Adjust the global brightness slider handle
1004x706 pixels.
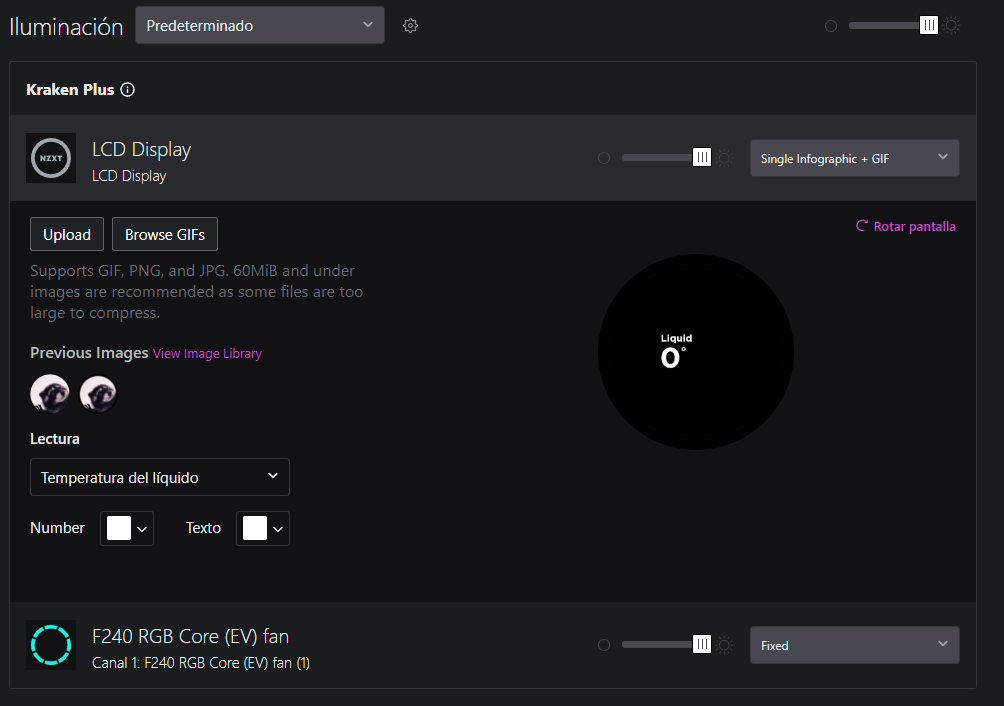(x=928, y=26)
